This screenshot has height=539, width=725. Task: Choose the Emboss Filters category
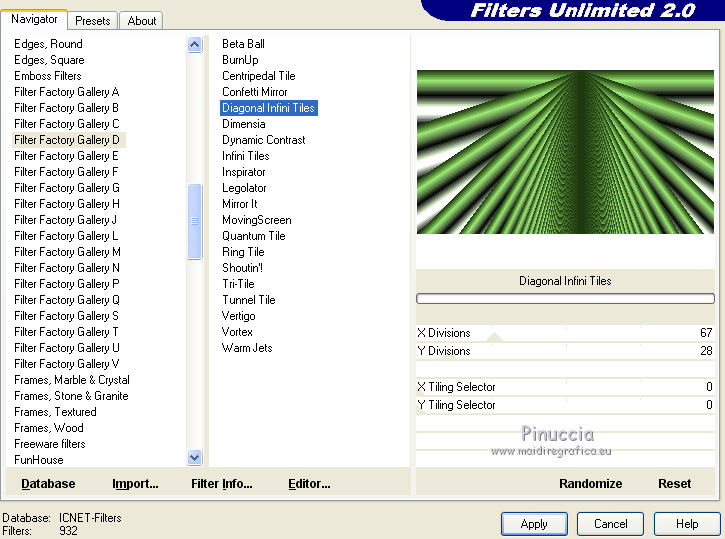tap(48, 76)
